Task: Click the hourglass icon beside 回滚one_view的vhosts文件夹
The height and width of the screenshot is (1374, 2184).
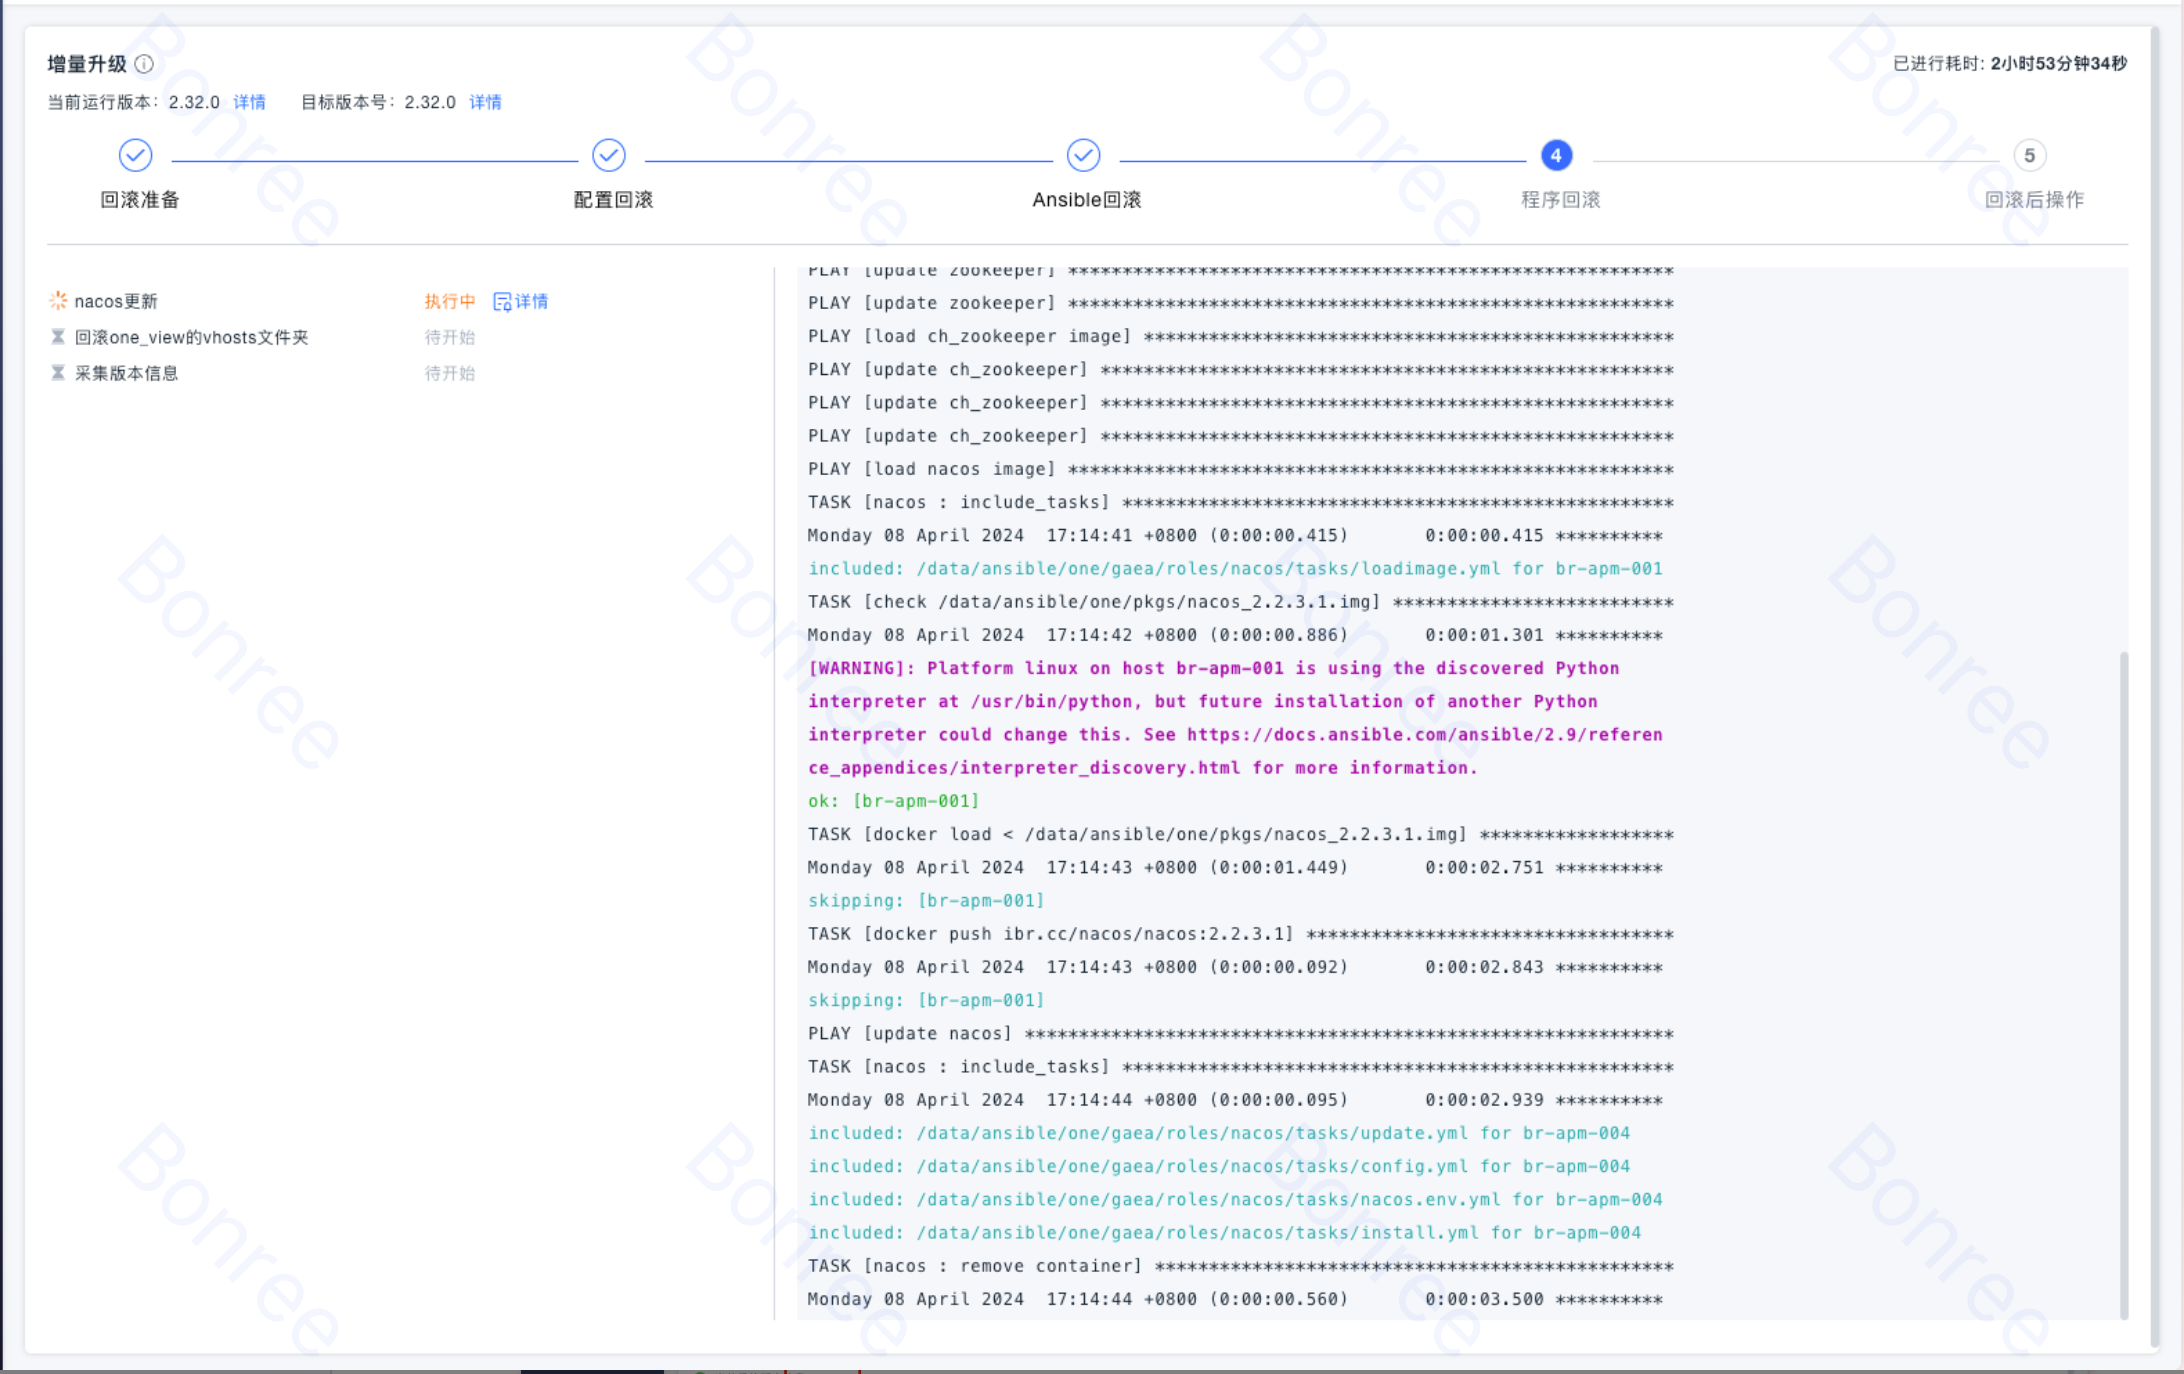Action: pyautogui.click(x=58, y=337)
